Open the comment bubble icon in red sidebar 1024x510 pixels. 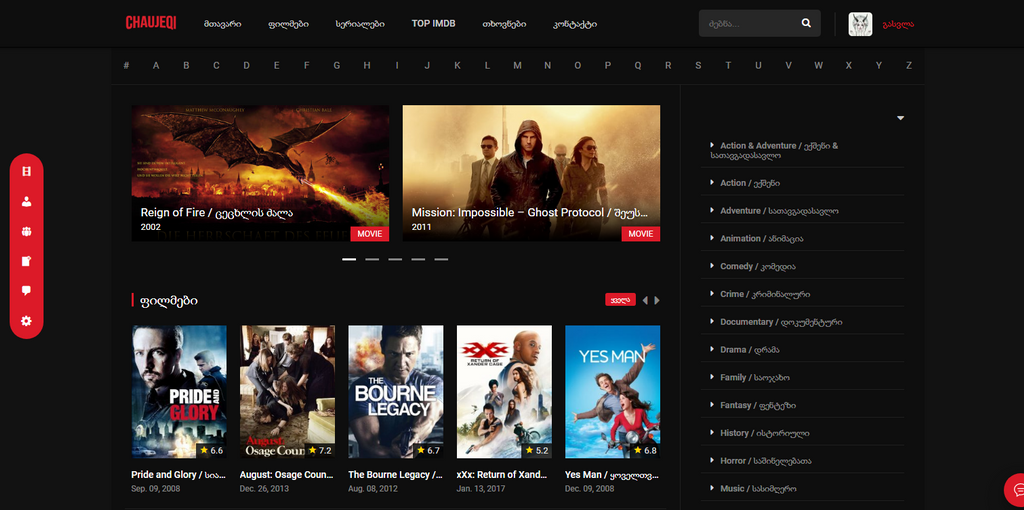pyautogui.click(x=26, y=291)
